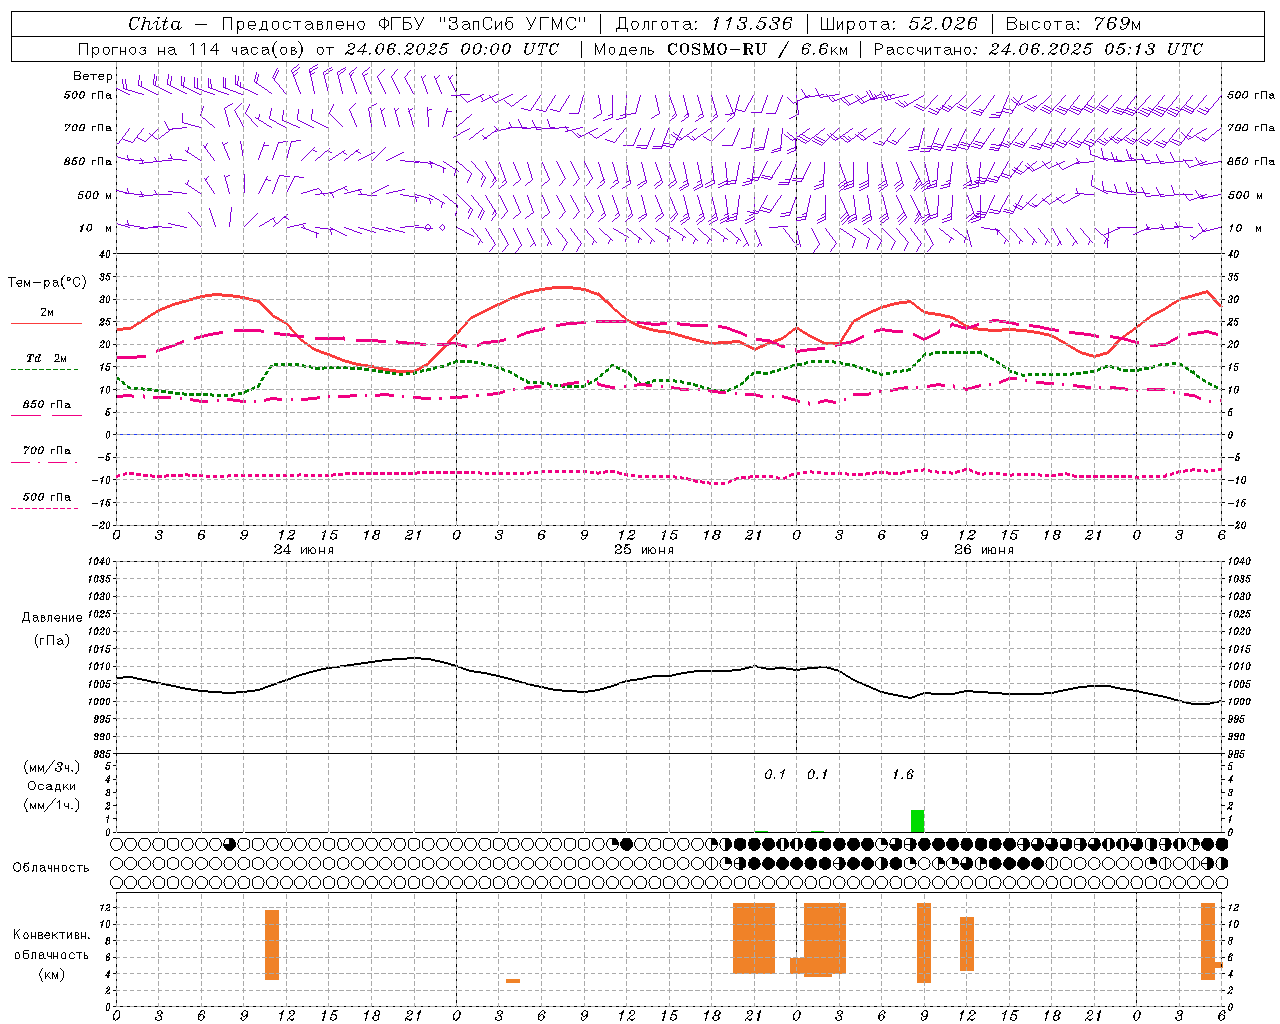
Task: Select the "Предоставлено ФГБУ ЗапСиб УГМС" provider text
Action: [x=403, y=24]
